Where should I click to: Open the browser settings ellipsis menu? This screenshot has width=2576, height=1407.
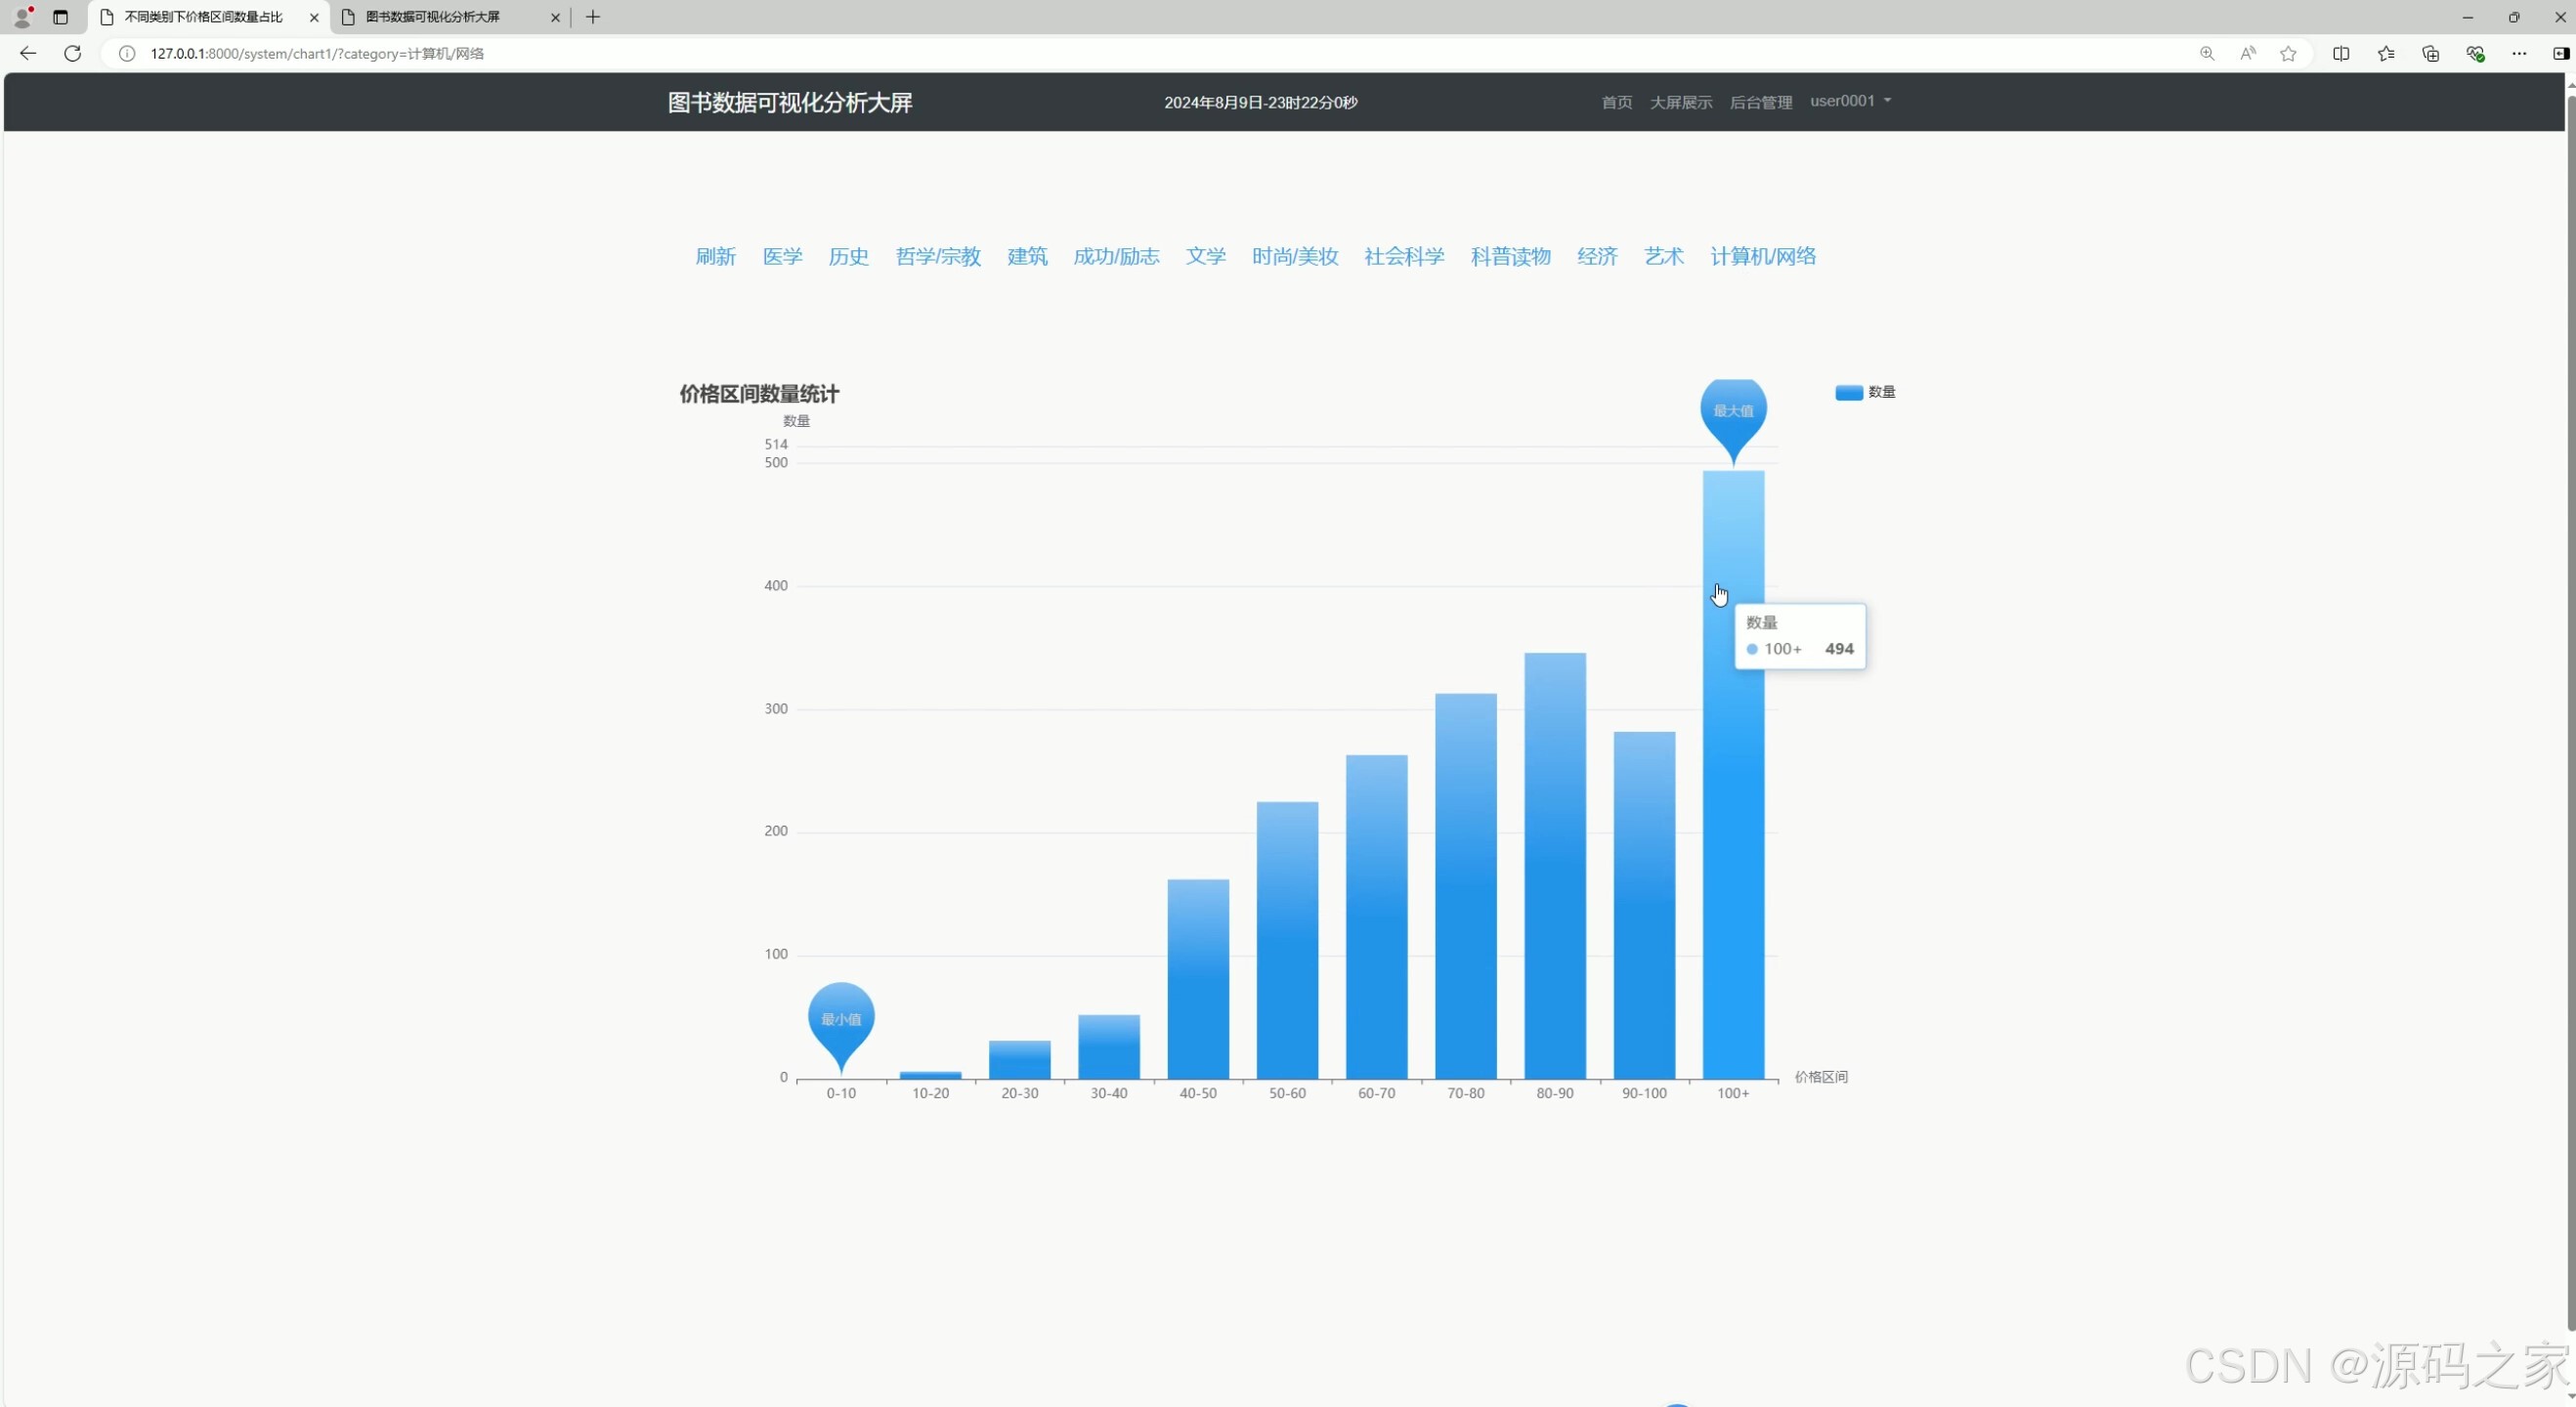point(2519,53)
